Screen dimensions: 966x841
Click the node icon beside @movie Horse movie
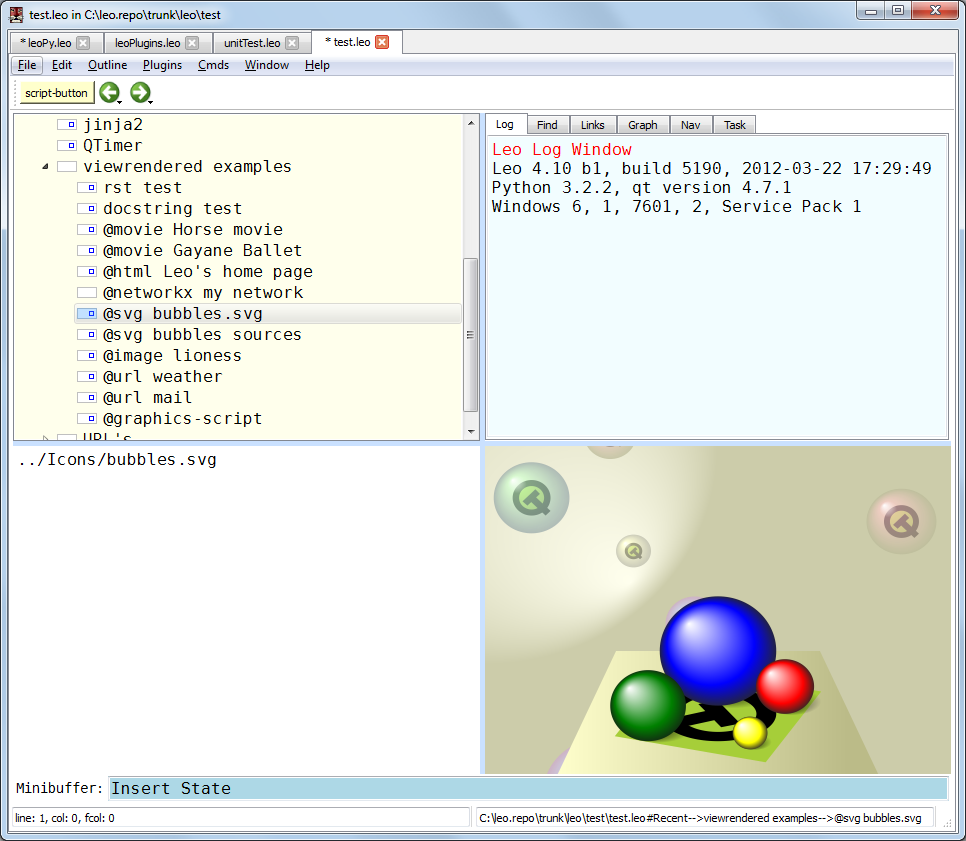click(87, 229)
